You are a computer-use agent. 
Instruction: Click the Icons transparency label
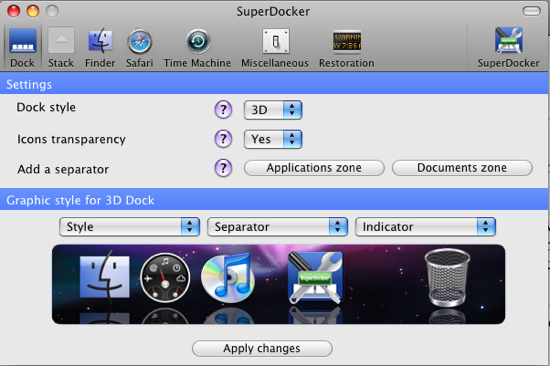tap(71, 139)
